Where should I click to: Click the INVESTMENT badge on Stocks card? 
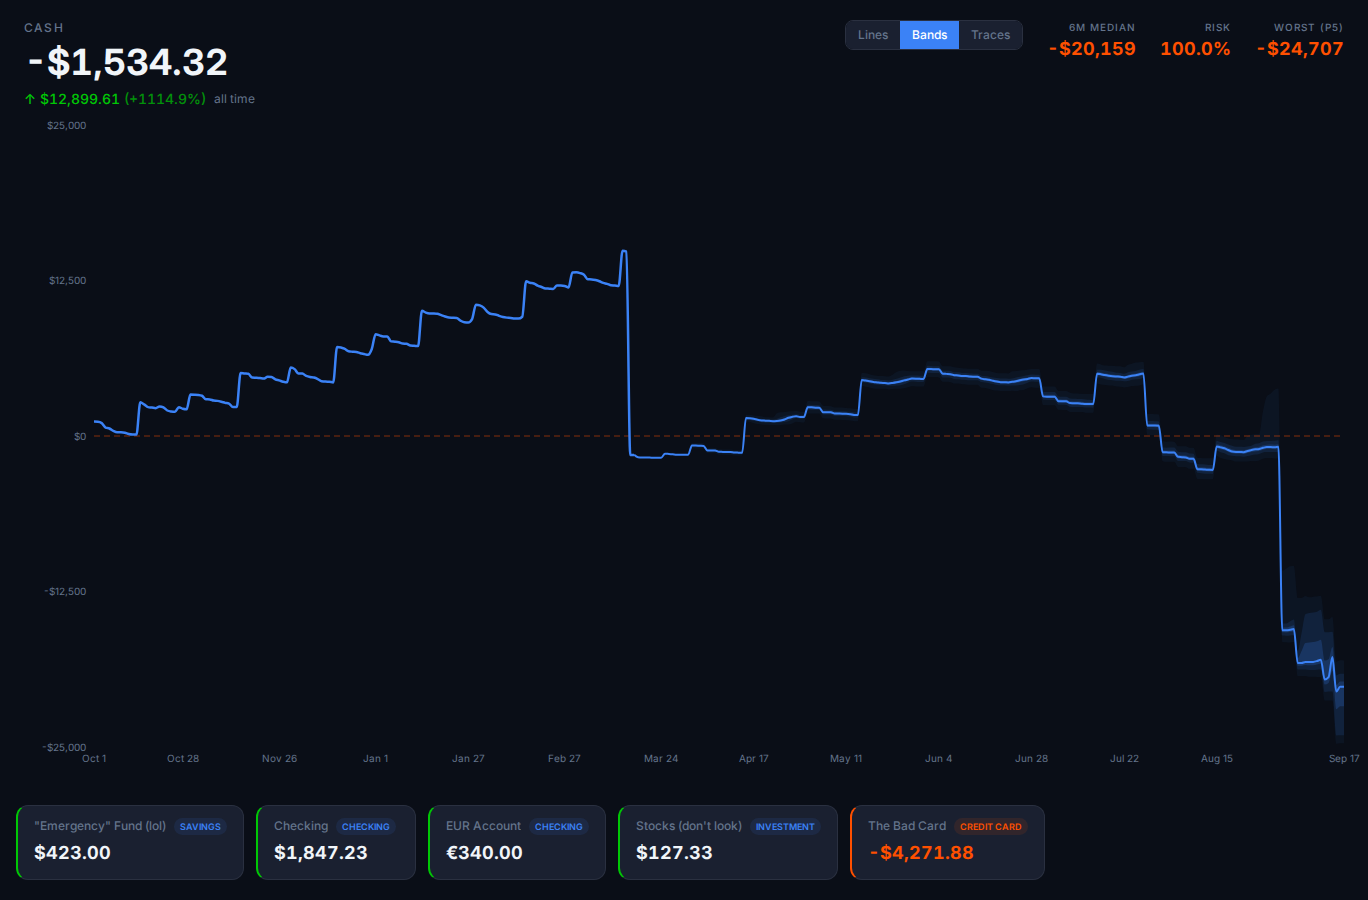(x=784, y=827)
